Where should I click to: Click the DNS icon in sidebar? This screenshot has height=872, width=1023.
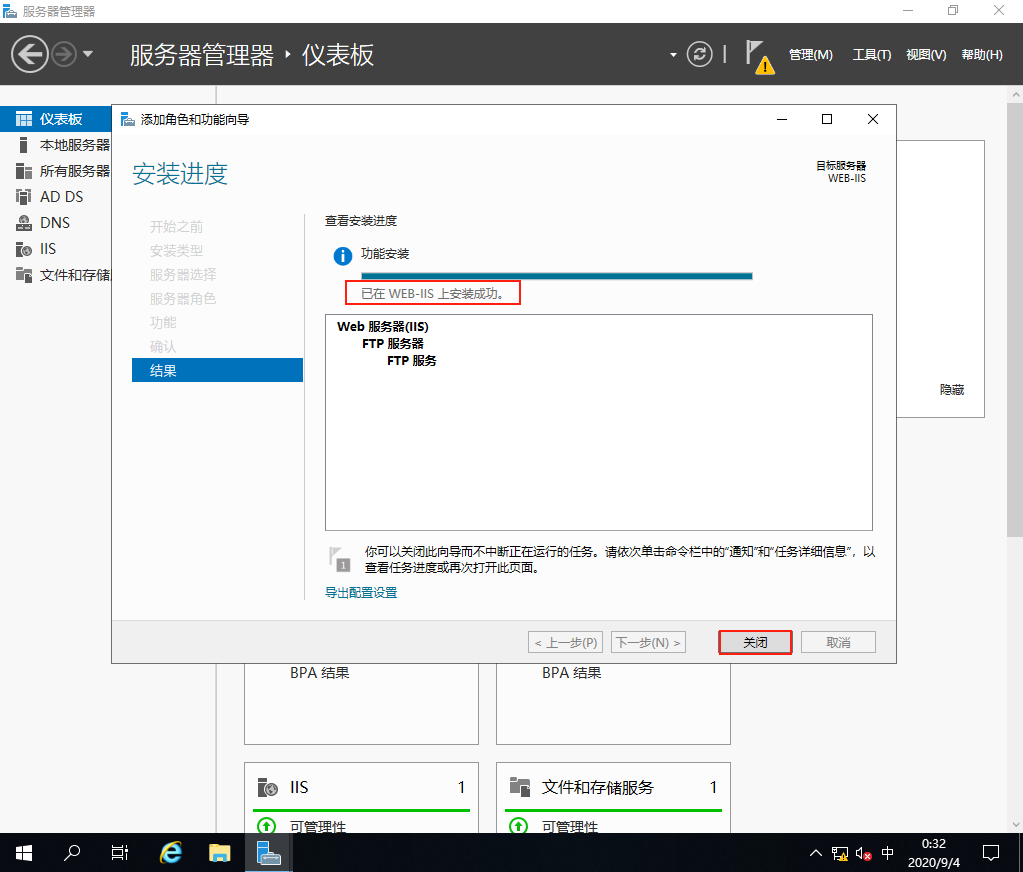[24, 223]
